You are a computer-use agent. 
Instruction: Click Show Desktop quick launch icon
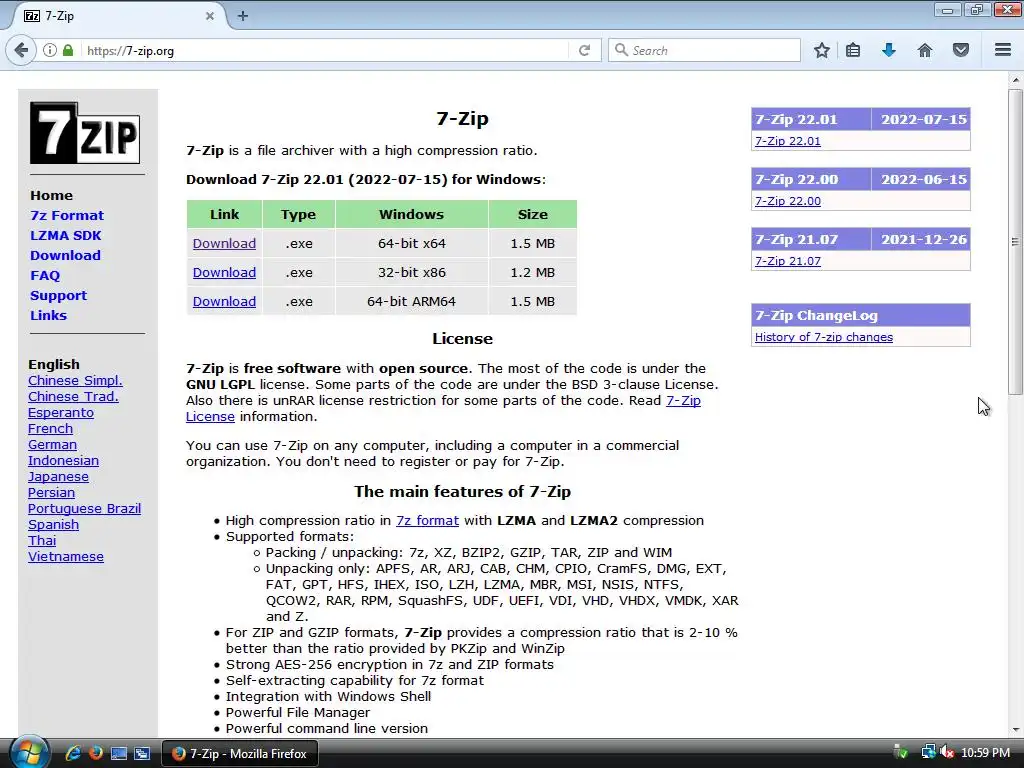[x=119, y=754]
